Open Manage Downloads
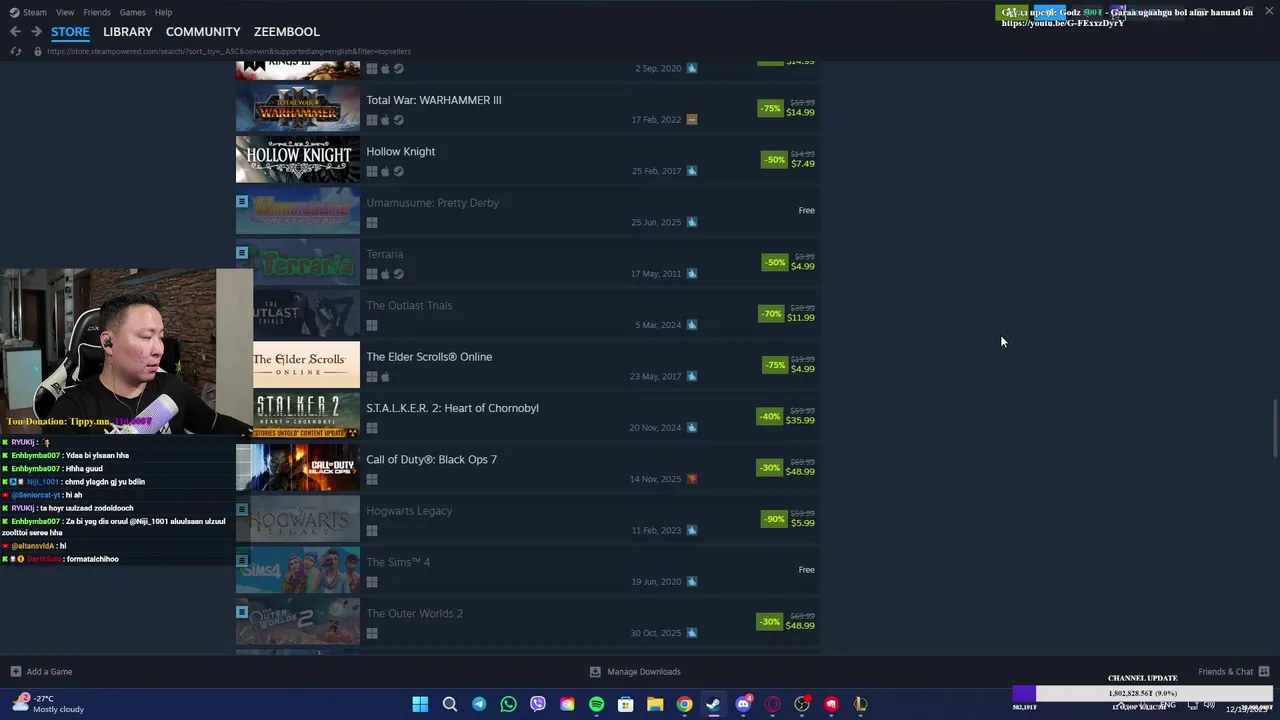Viewport: 1280px width, 720px height. click(x=635, y=672)
